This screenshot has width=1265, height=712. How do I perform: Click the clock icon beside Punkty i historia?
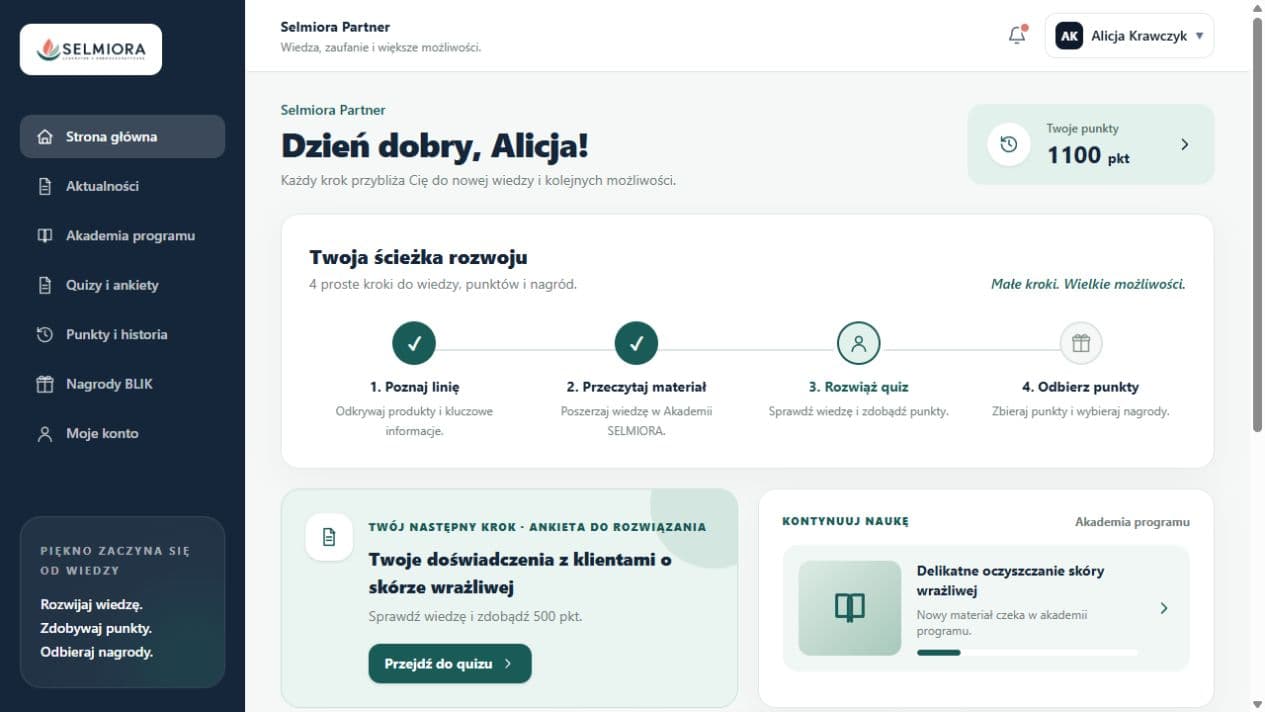pos(44,335)
